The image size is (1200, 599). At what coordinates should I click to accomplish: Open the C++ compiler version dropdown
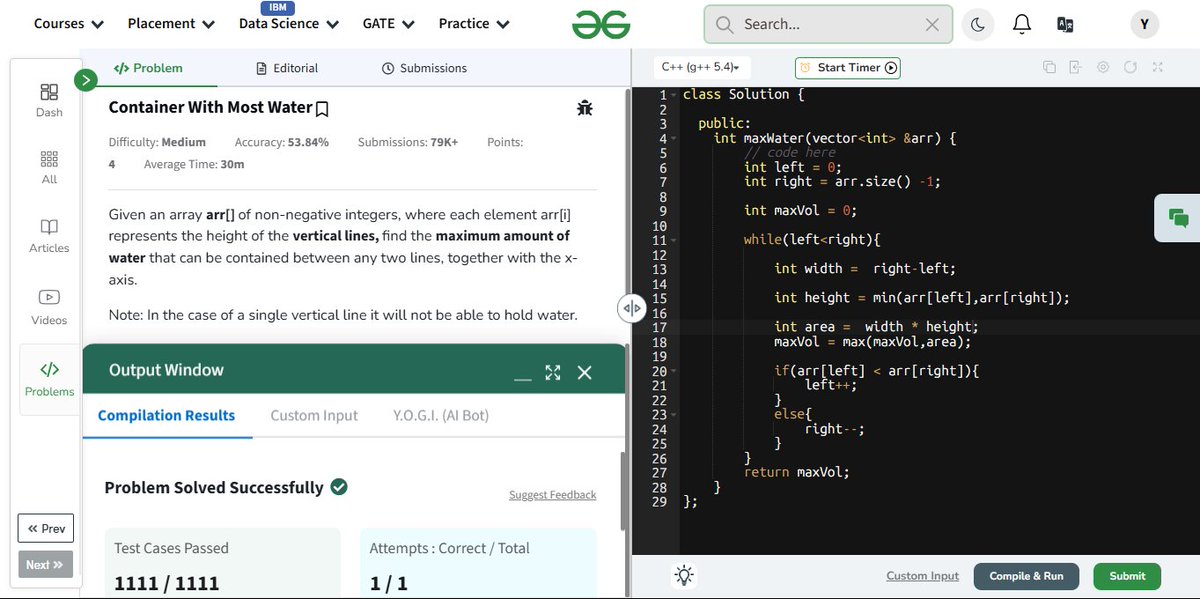(x=700, y=67)
